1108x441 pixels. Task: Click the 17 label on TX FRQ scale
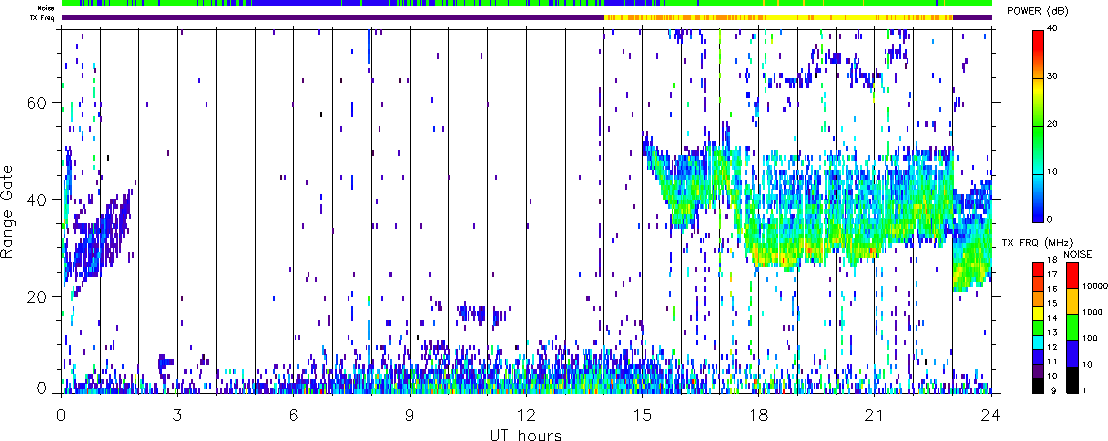(x=1052, y=274)
